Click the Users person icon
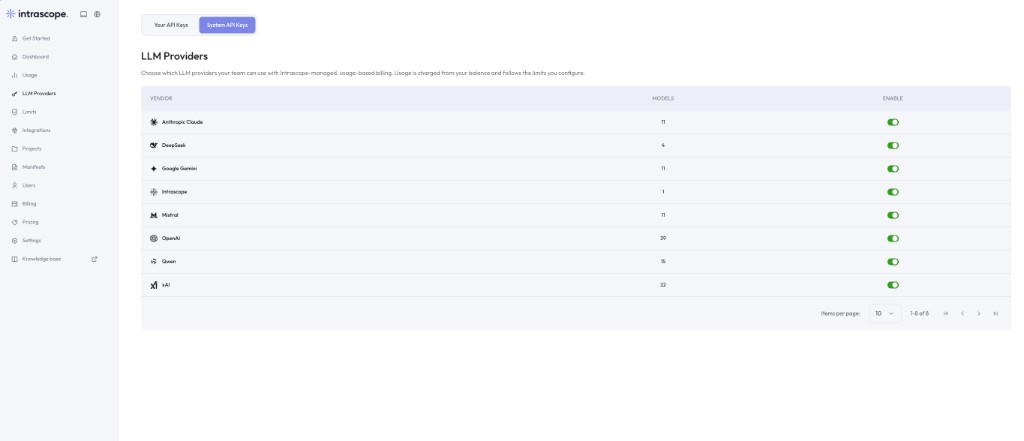The height and width of the screenshot is (441, 1024). 15,185
